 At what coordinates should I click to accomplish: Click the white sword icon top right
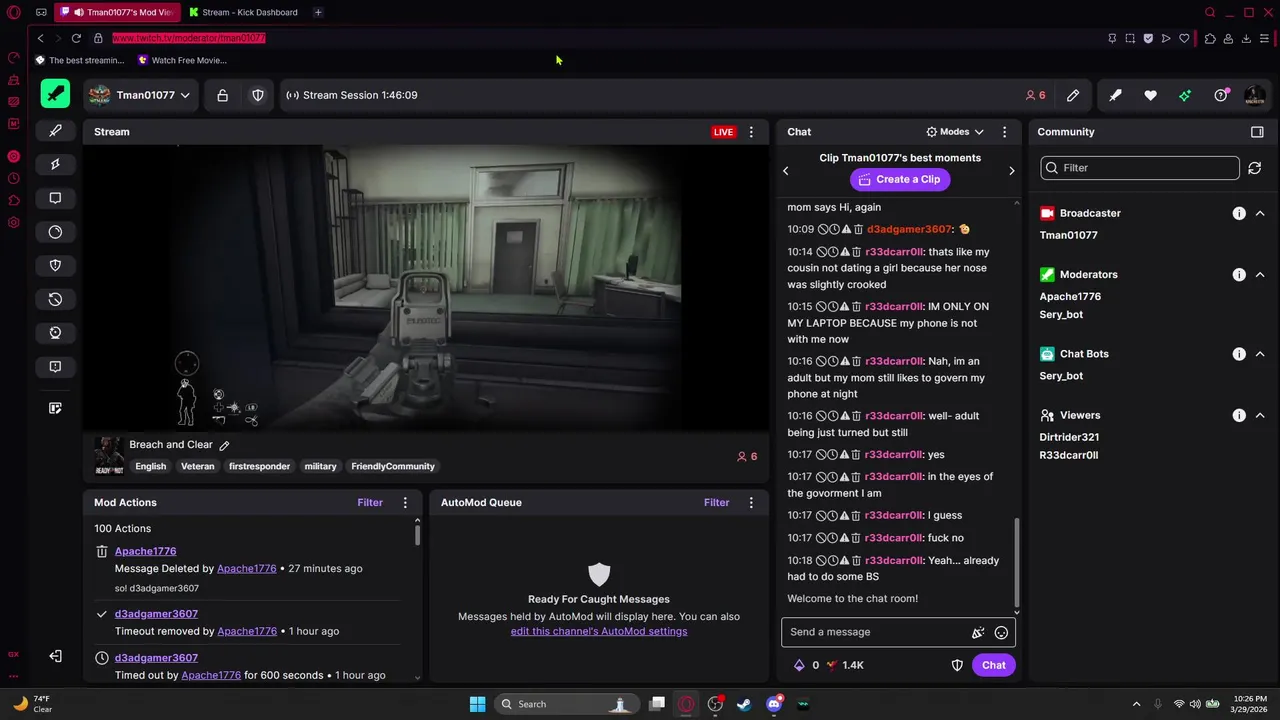point(1116,95)
